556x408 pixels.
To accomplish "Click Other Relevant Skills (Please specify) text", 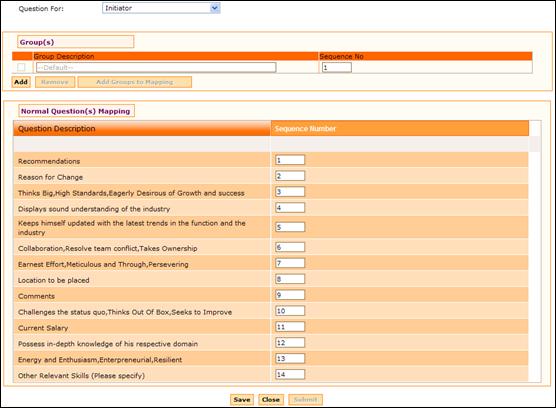I will [81, 376].
